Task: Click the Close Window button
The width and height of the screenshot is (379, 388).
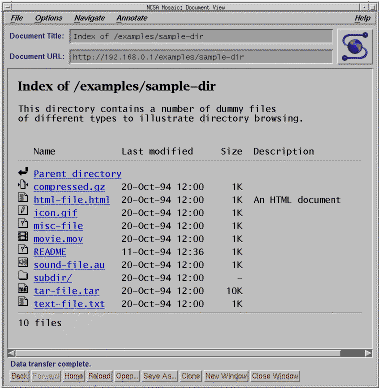Action: 275,376
